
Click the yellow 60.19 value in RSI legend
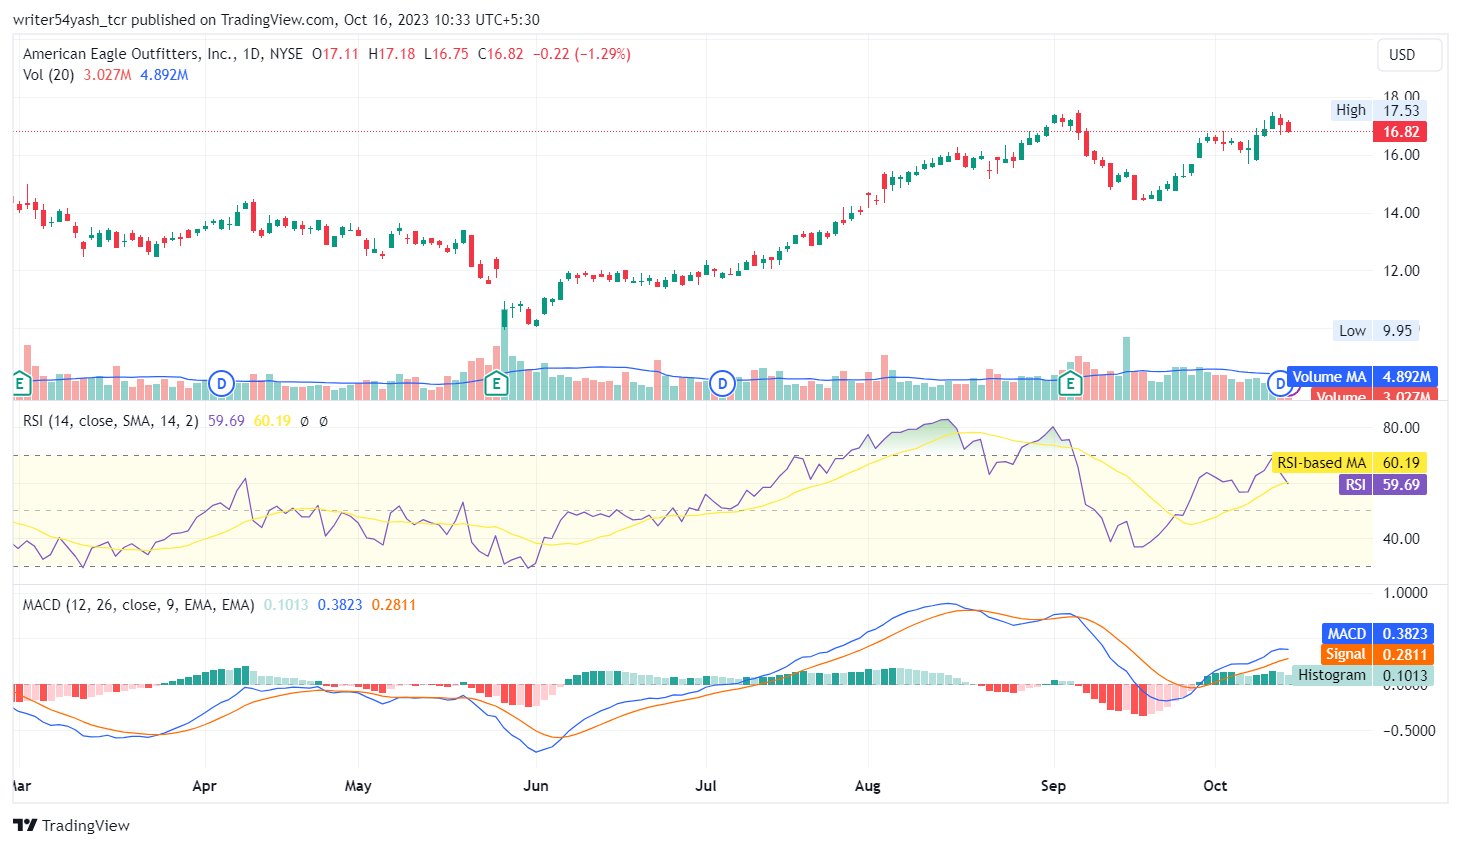click(x=272, y=421)
